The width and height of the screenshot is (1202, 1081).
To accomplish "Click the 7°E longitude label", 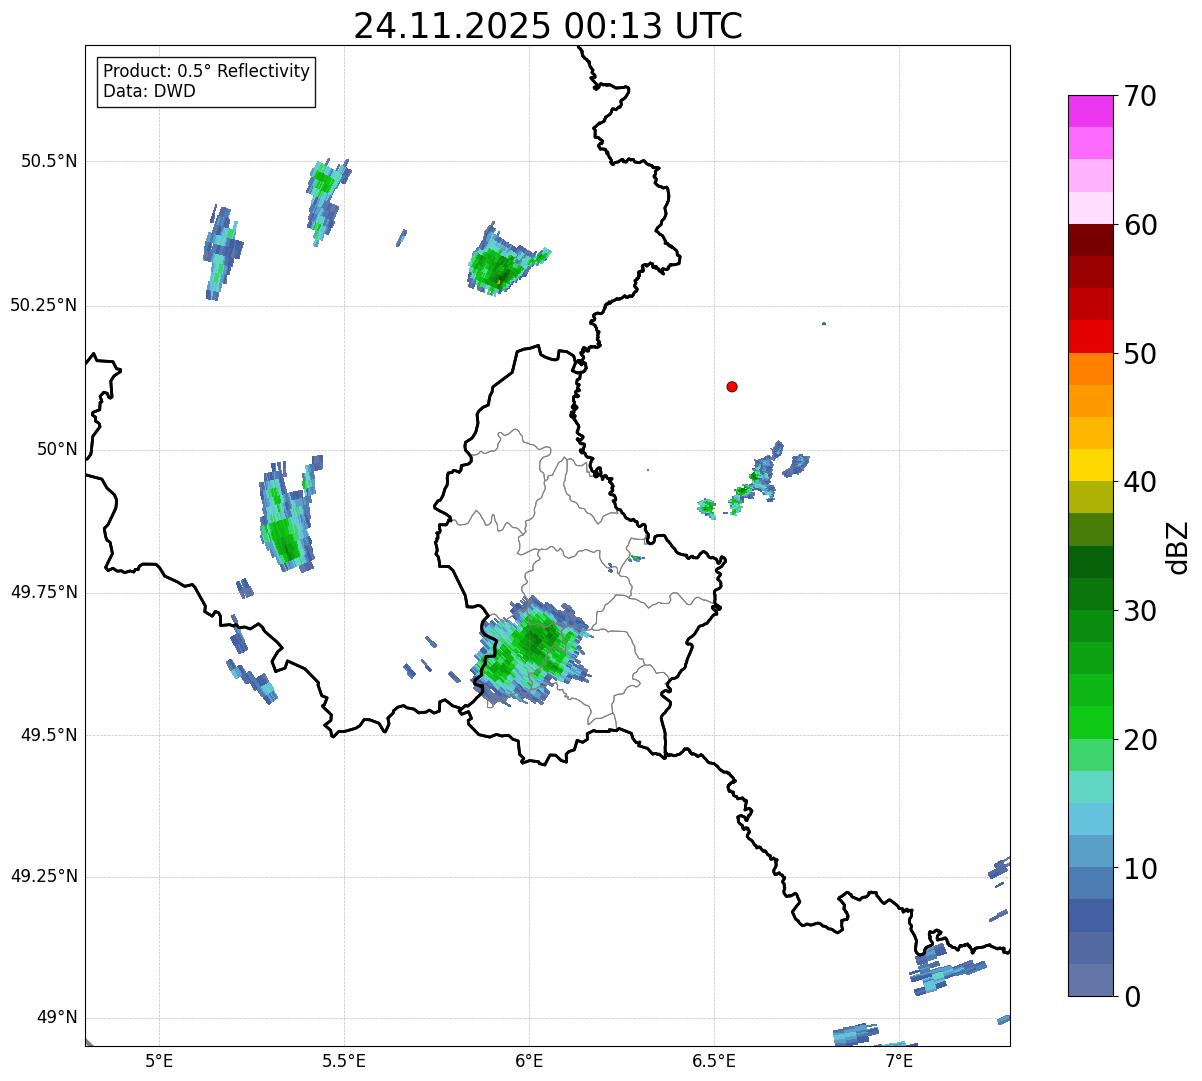I will pos(899,1060).
